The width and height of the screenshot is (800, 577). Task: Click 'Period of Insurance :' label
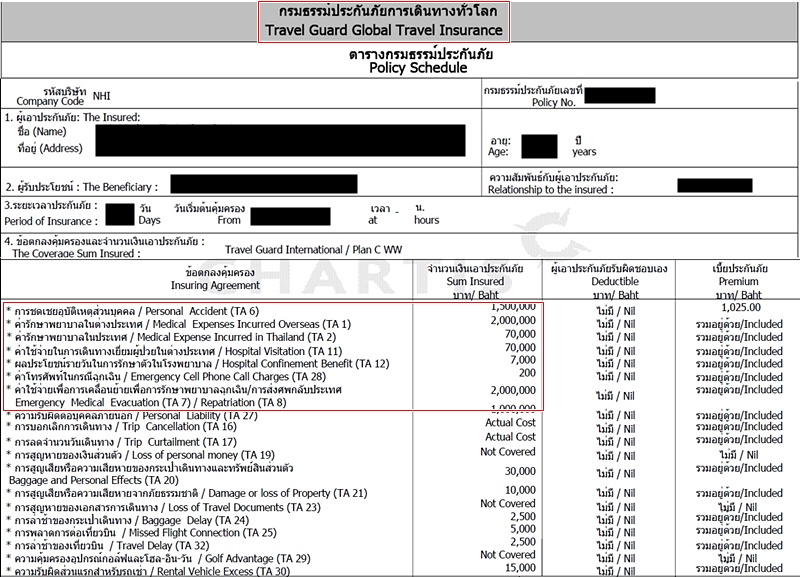(51, 221)
